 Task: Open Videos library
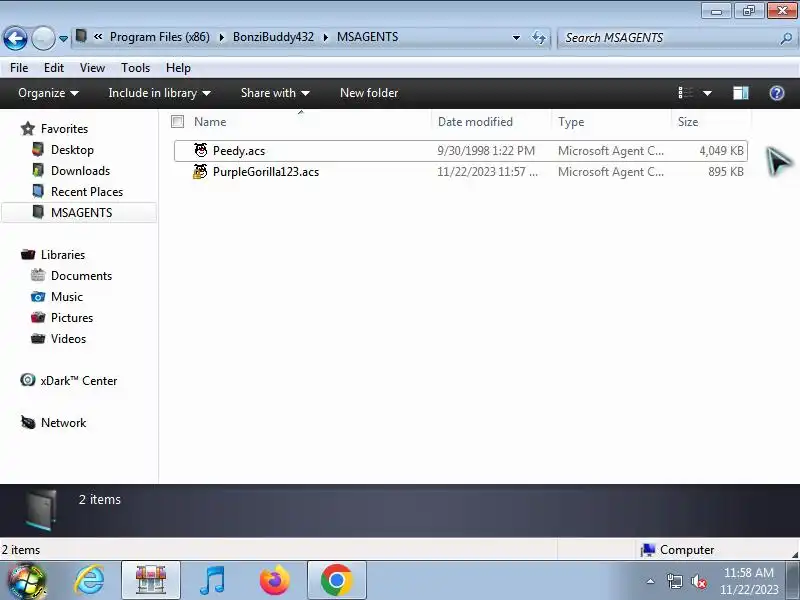click(68, 339)
